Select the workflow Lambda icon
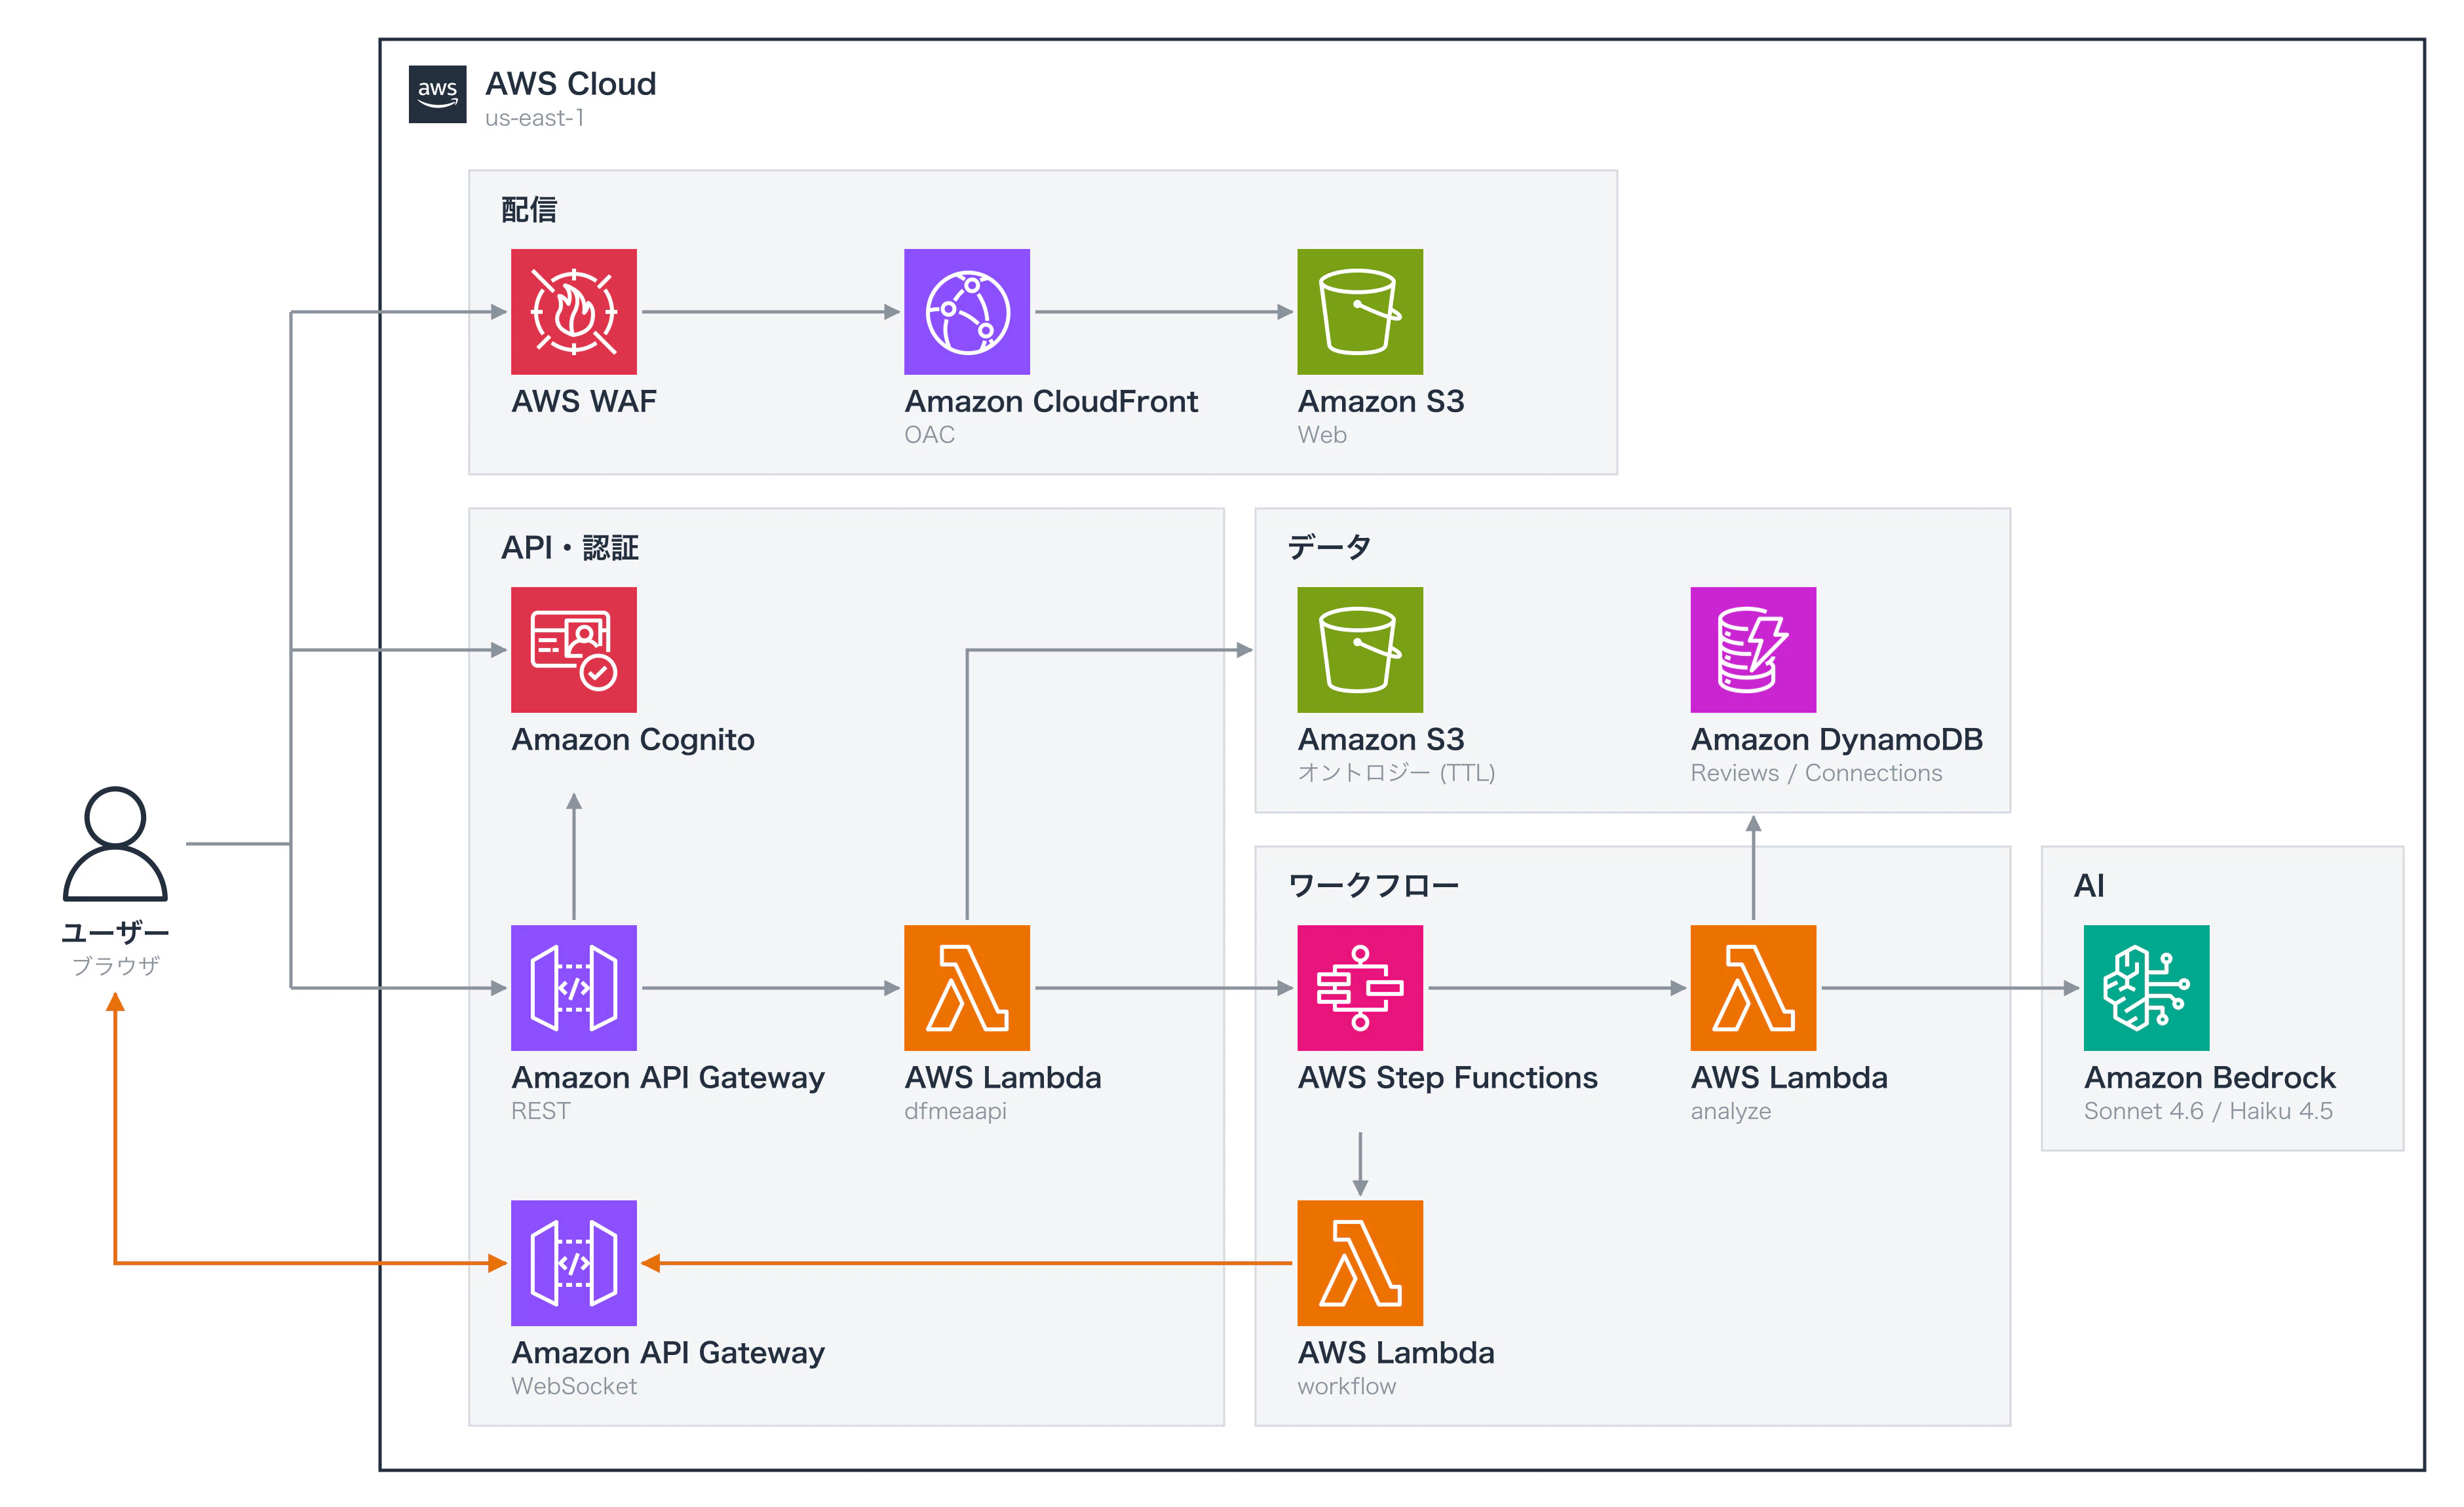Screen dimensions: 2464x1507 [1360, 1263]
